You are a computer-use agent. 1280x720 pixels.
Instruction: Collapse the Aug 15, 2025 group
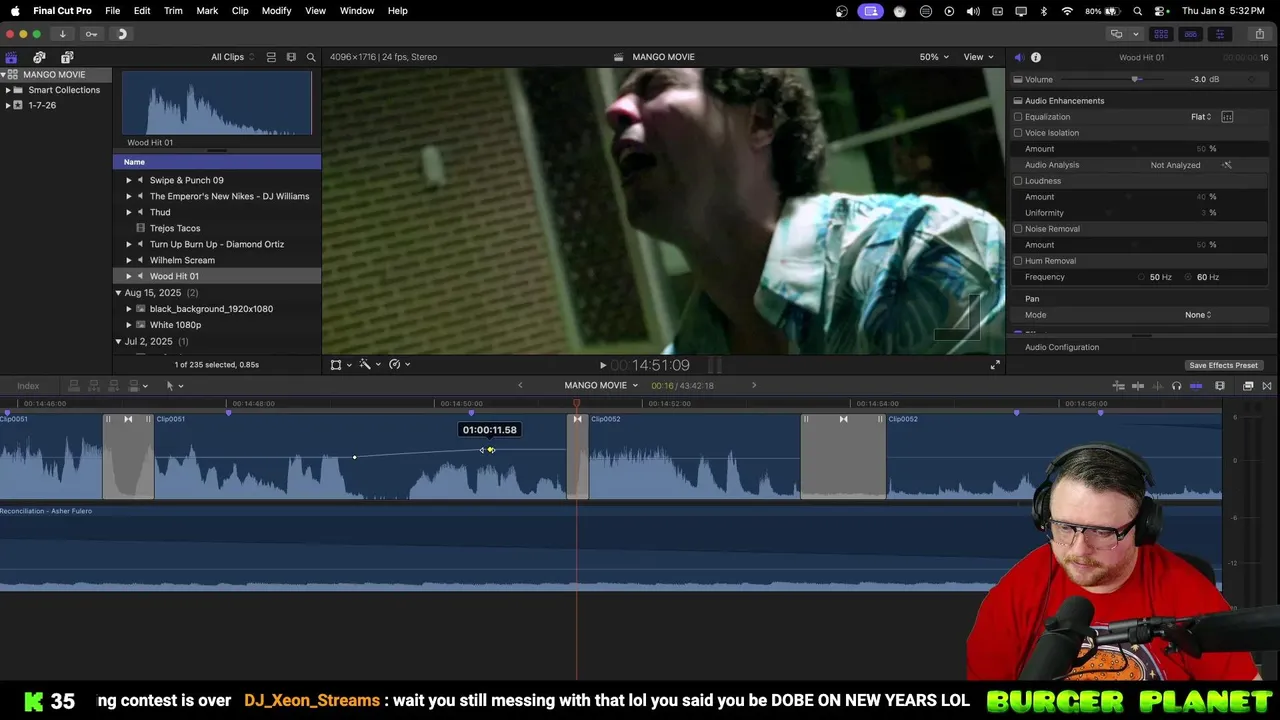pos(118,293)
